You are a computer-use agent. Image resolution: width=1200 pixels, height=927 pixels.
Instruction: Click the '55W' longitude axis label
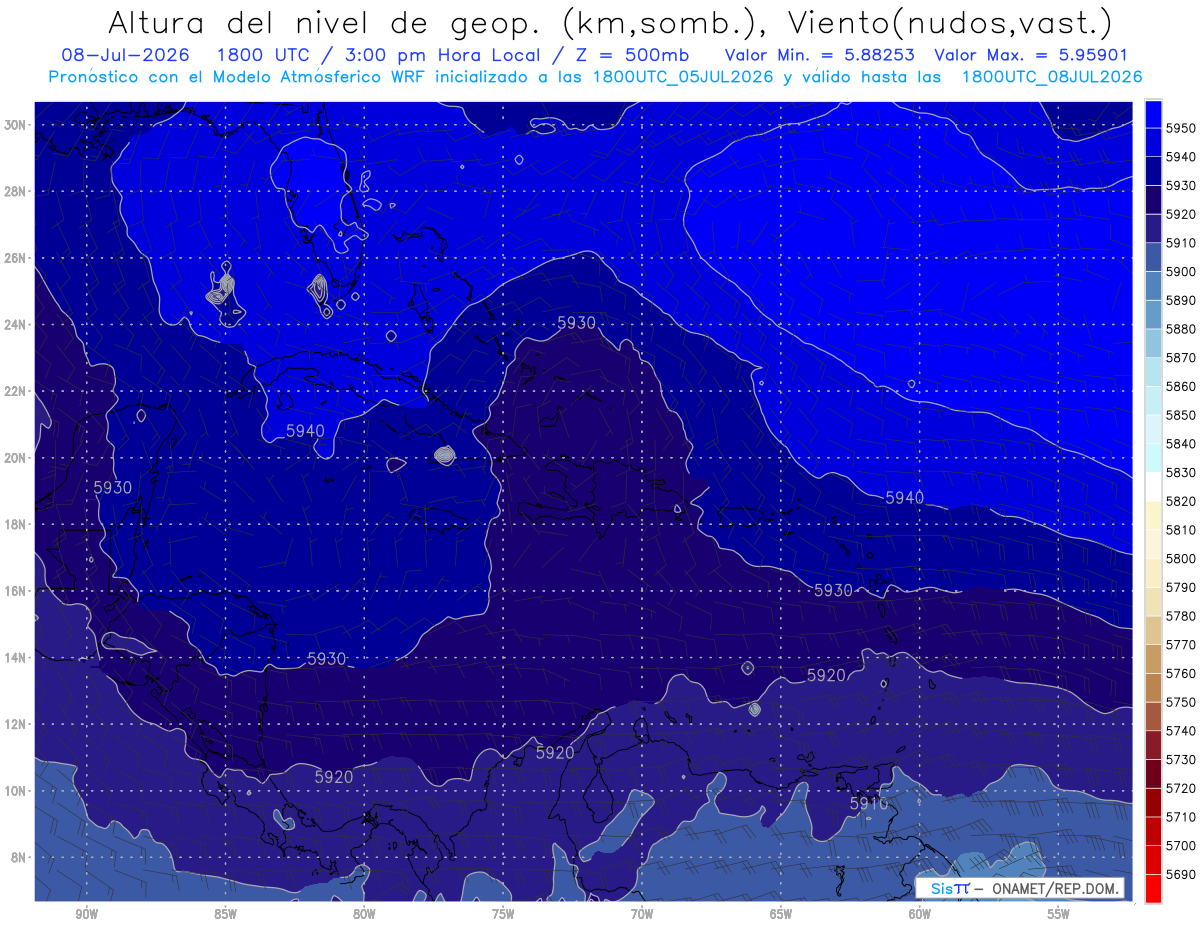[1059, 914]
